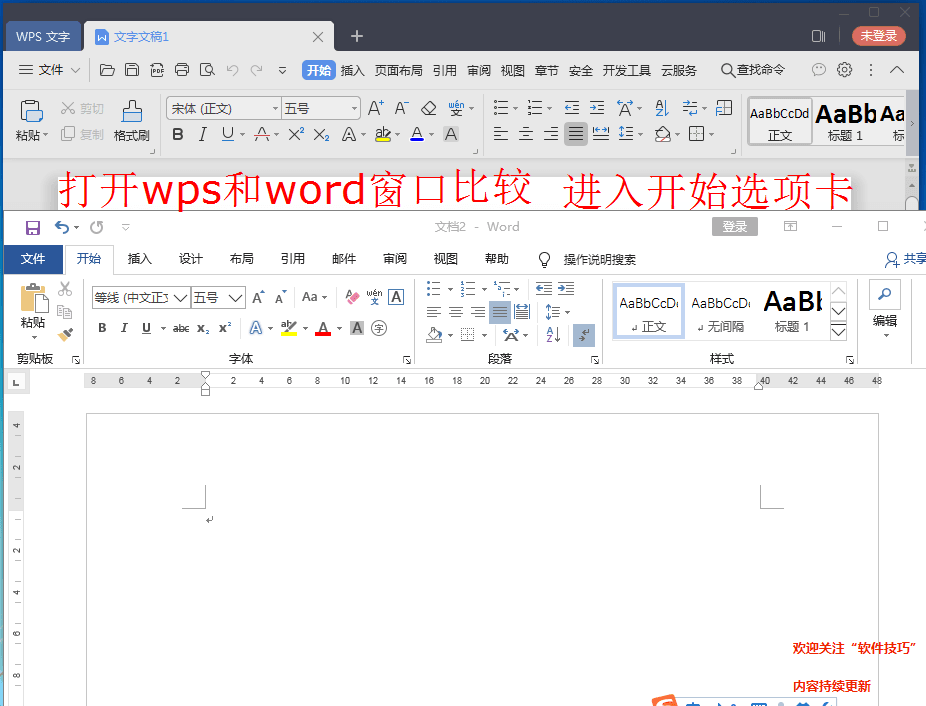Screen dimensions: 926x706
Task: Click WPS format painter 格式刷
Action: click(131, 122)
